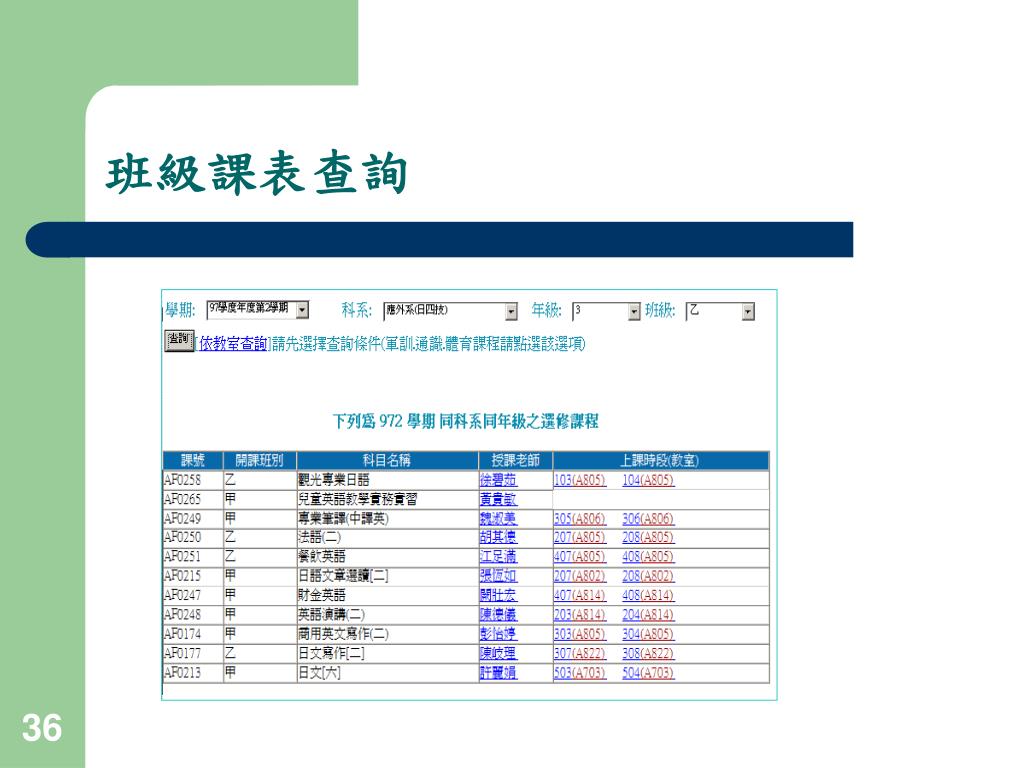Click time slot 308(A822)
Viewport: 1024px width, 768px height.
648,653
